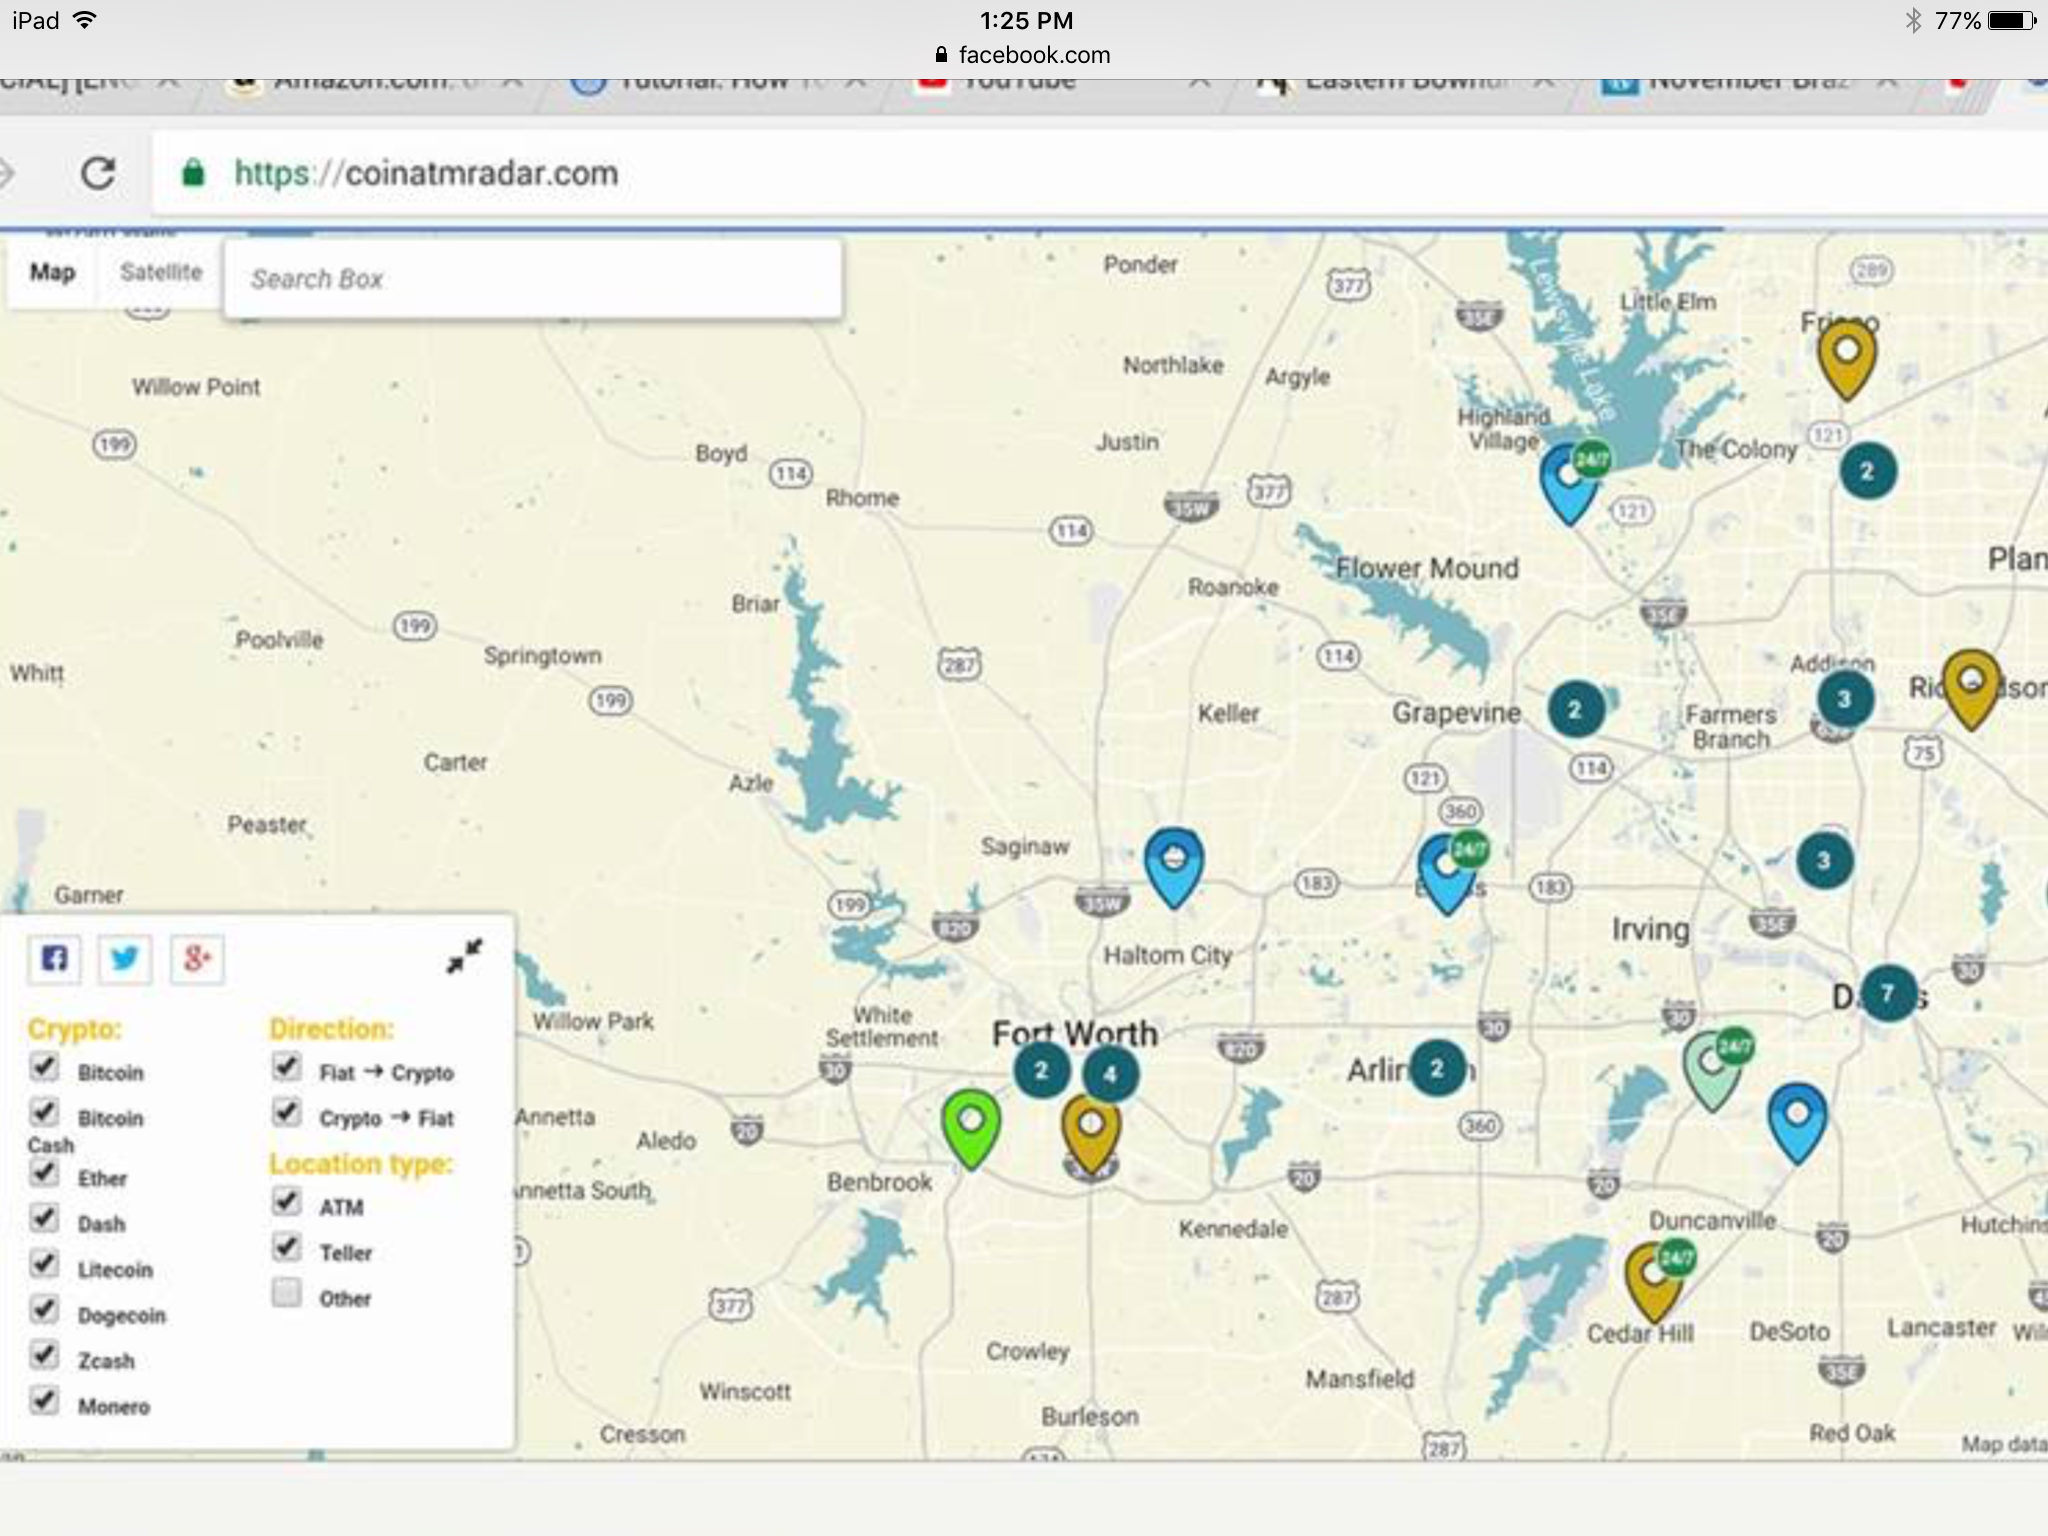Click the map Search Box field
The width and height of the screenshot is (2048, 1536).
click(x=532, y=279)
